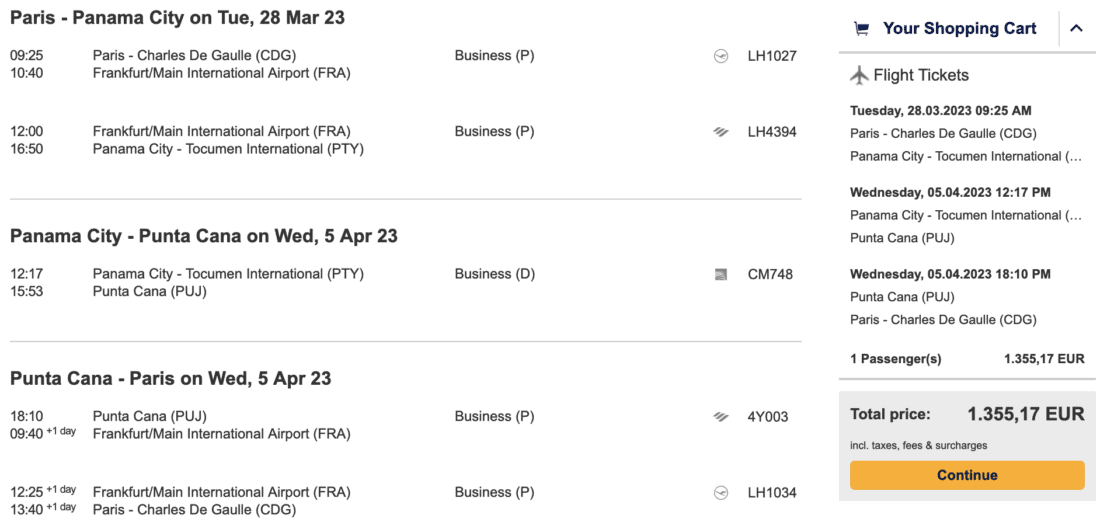Click the airline logo next to 4Y003

tap(721, 417)
